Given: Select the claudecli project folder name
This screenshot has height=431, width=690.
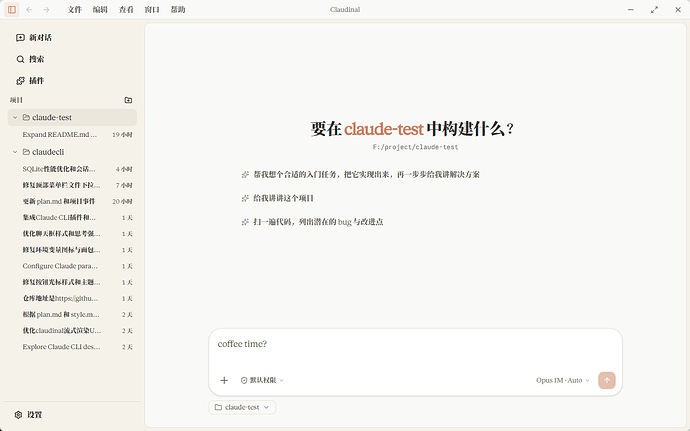Looking at the screenshot, I should (x=48, y=152).
